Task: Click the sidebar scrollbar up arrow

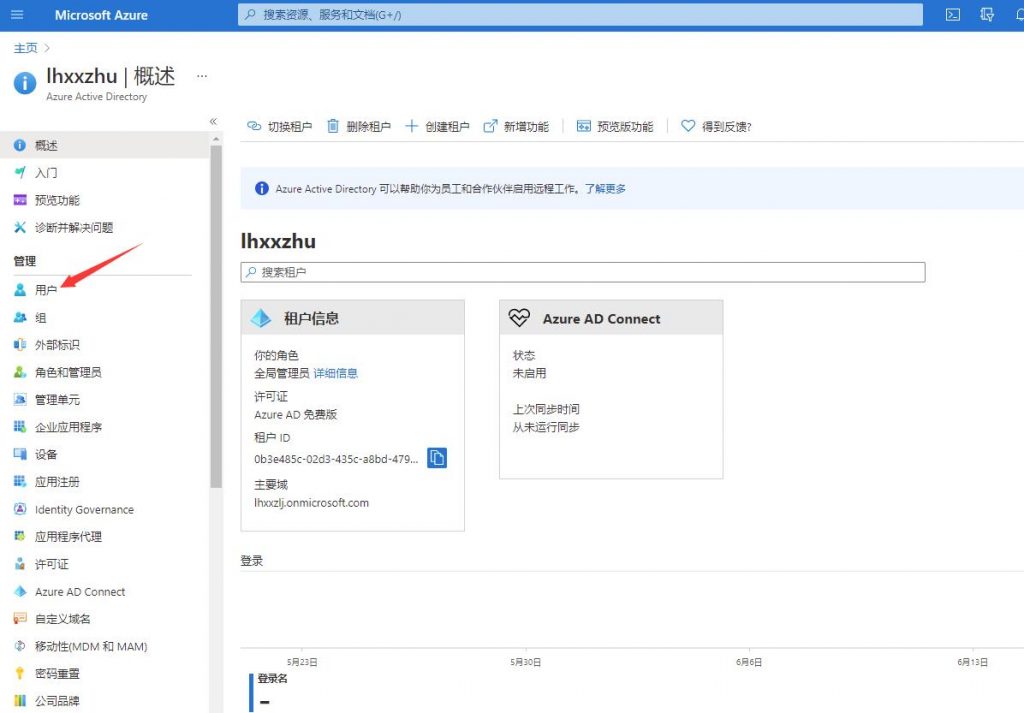Action: 216,139
